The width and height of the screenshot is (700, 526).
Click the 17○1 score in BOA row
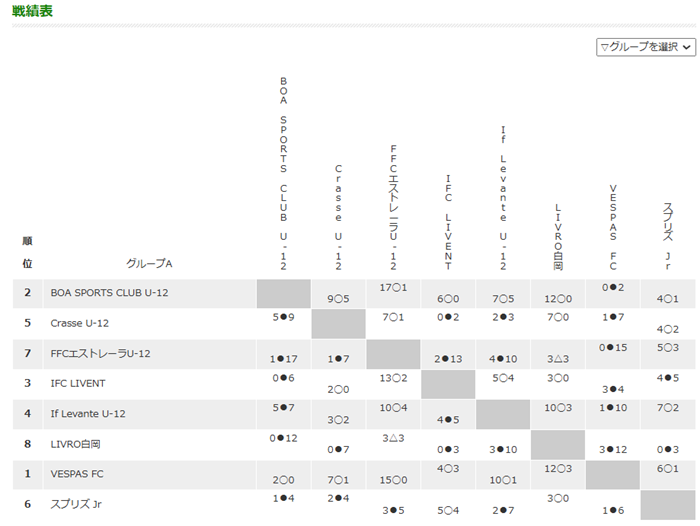pos(393,288)
